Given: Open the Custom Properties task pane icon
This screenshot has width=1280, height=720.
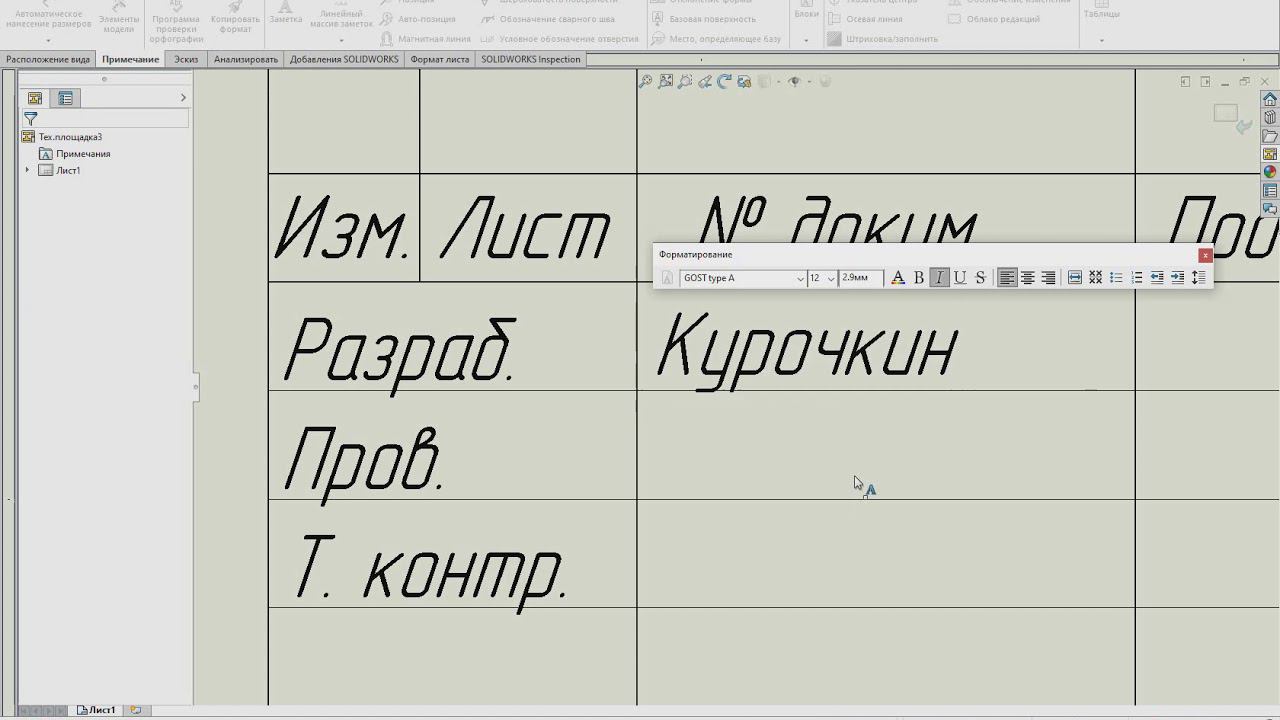Looking at the screenshot, I should point(1270,191).
